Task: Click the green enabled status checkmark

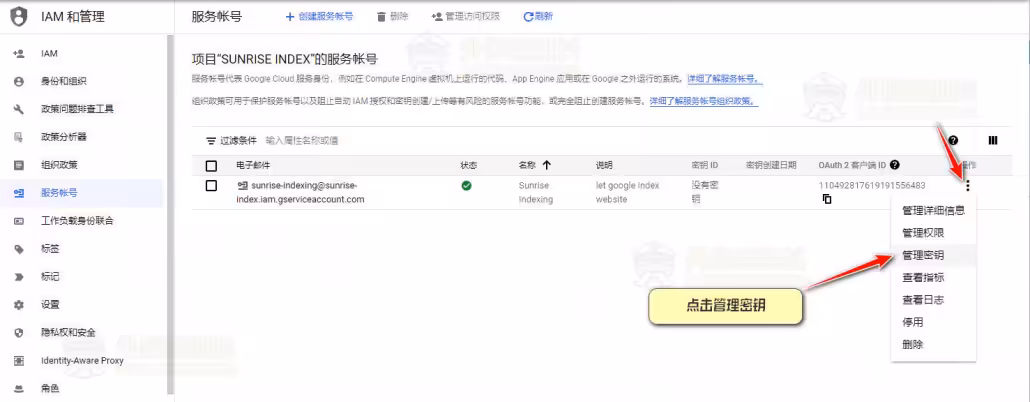Action: coord(466,186)
